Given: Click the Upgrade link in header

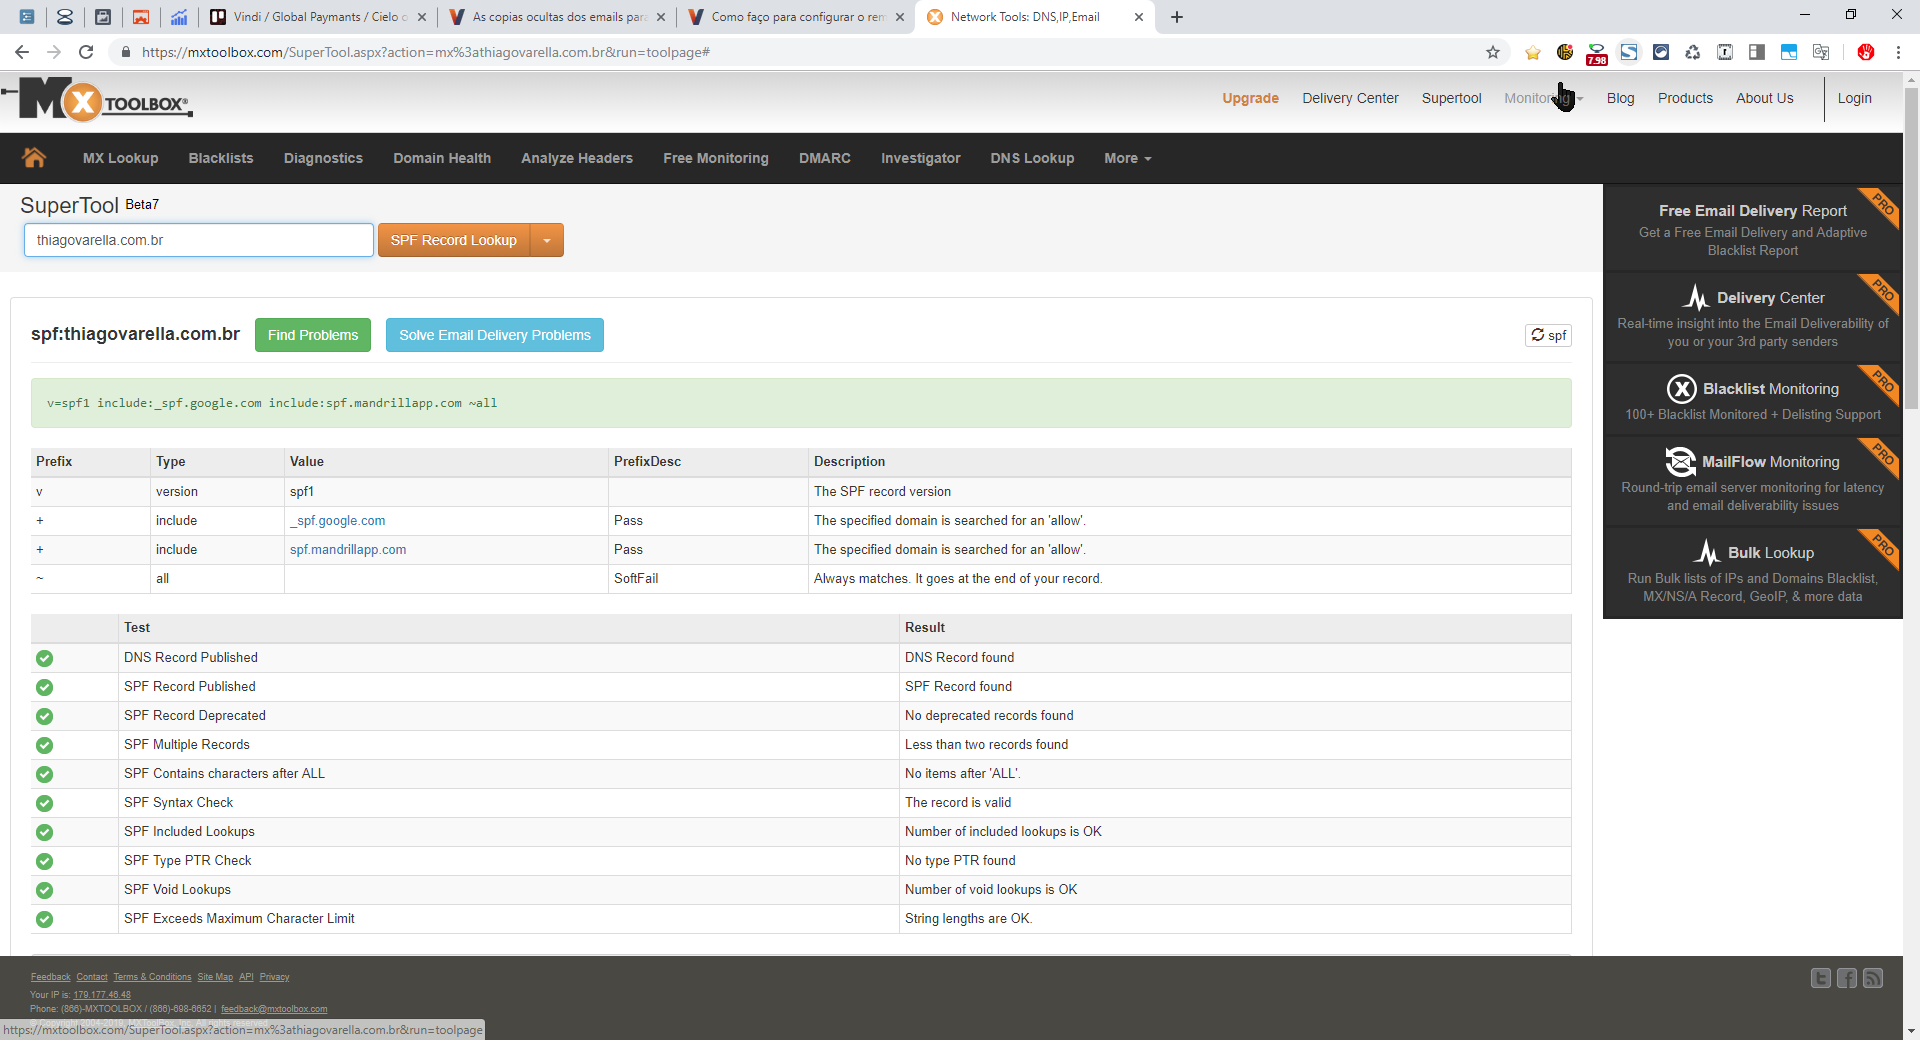Looking at the screenshot, I should [1250, 98].
